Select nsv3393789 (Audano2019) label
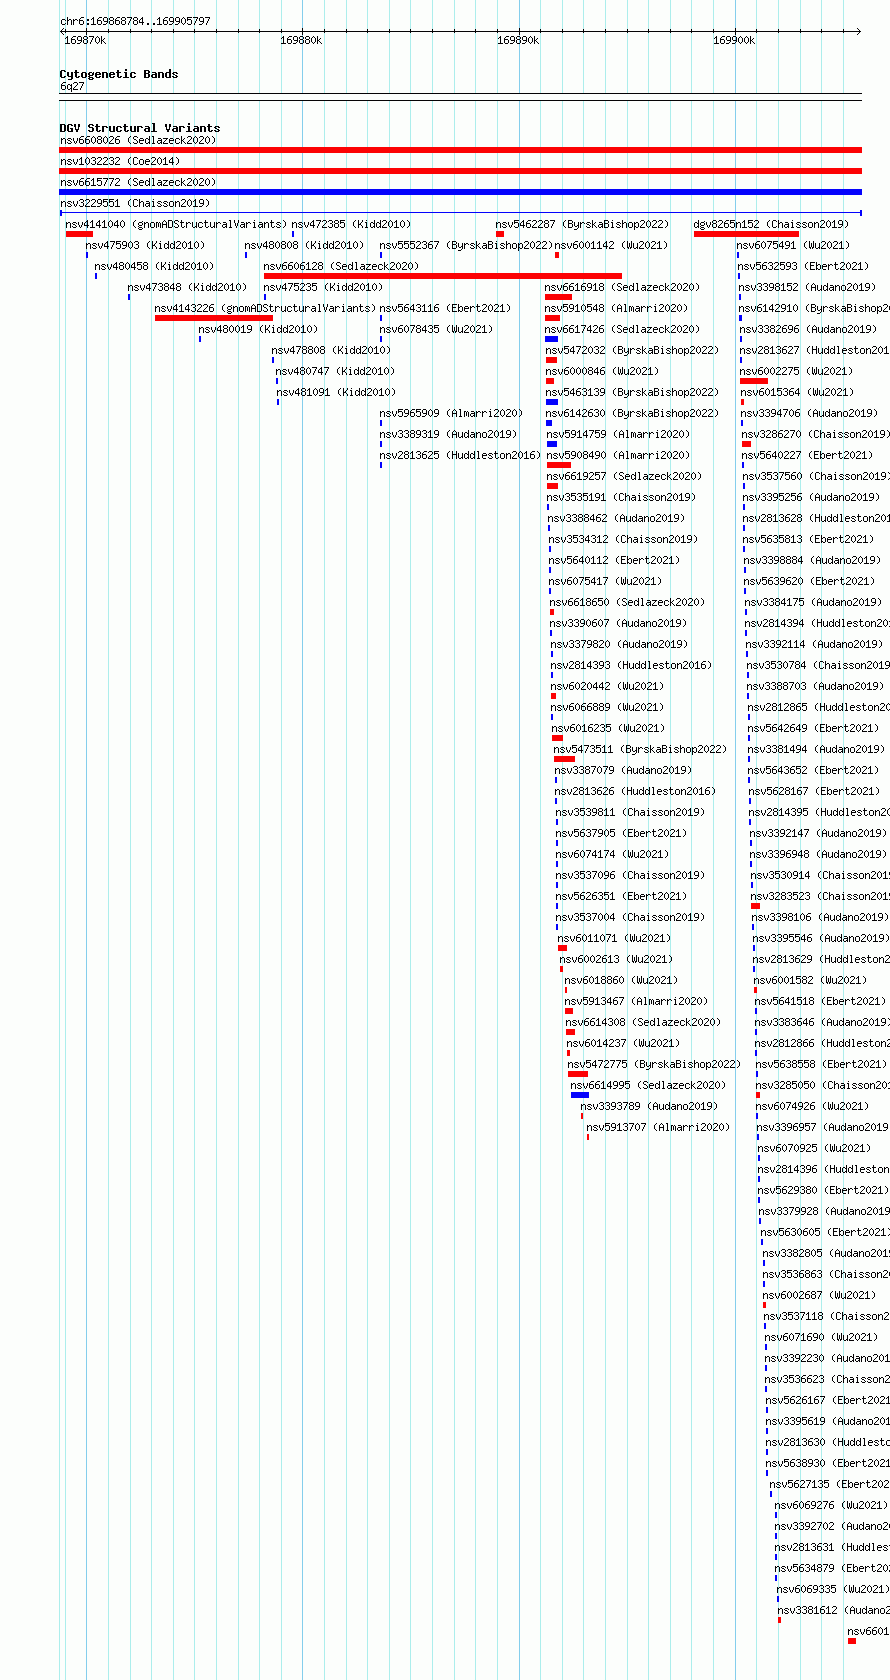890x1680 pixels. [649, 1106]
